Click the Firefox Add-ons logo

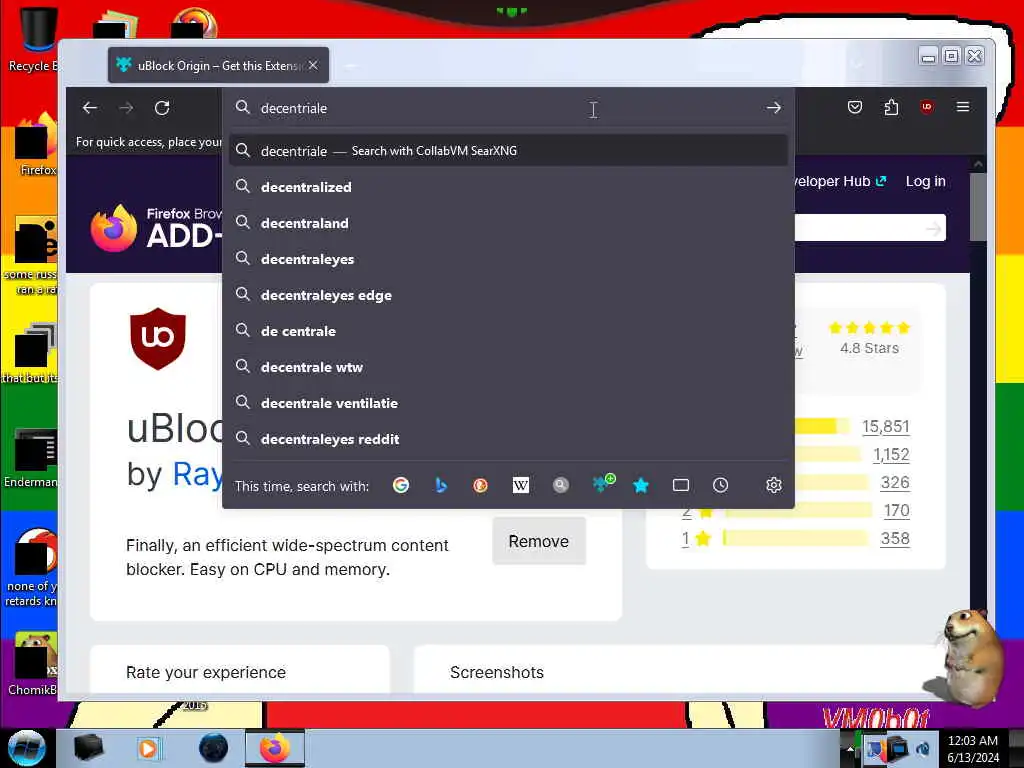(x=155, y=229)
